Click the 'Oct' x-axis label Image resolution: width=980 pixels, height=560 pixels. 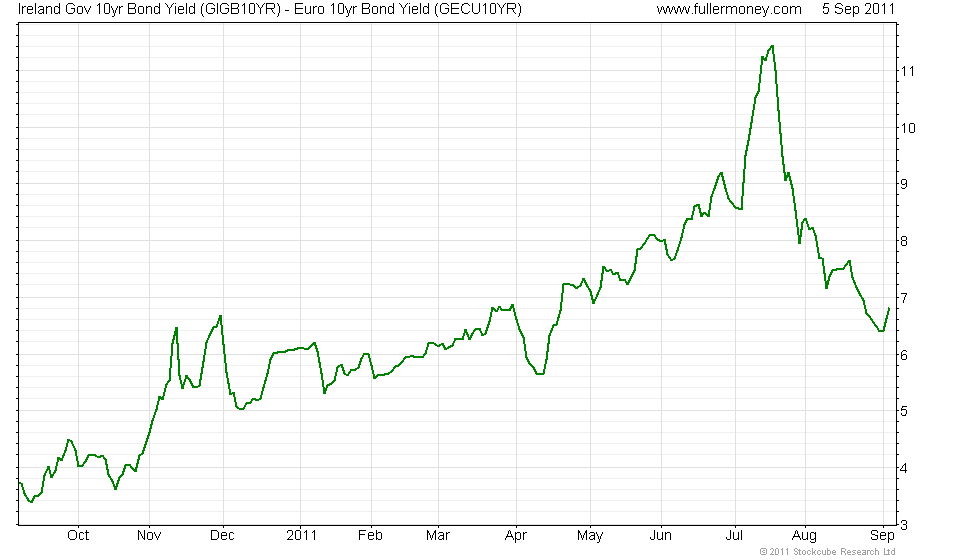[x=78, y=536]
